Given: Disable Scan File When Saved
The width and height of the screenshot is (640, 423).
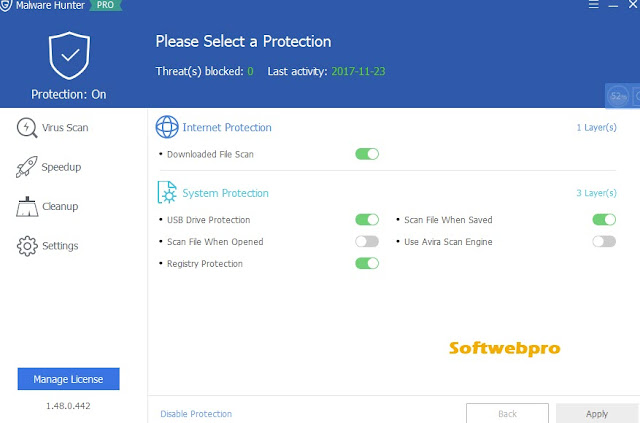Looking at the screenshot, I should coord(603,219).
